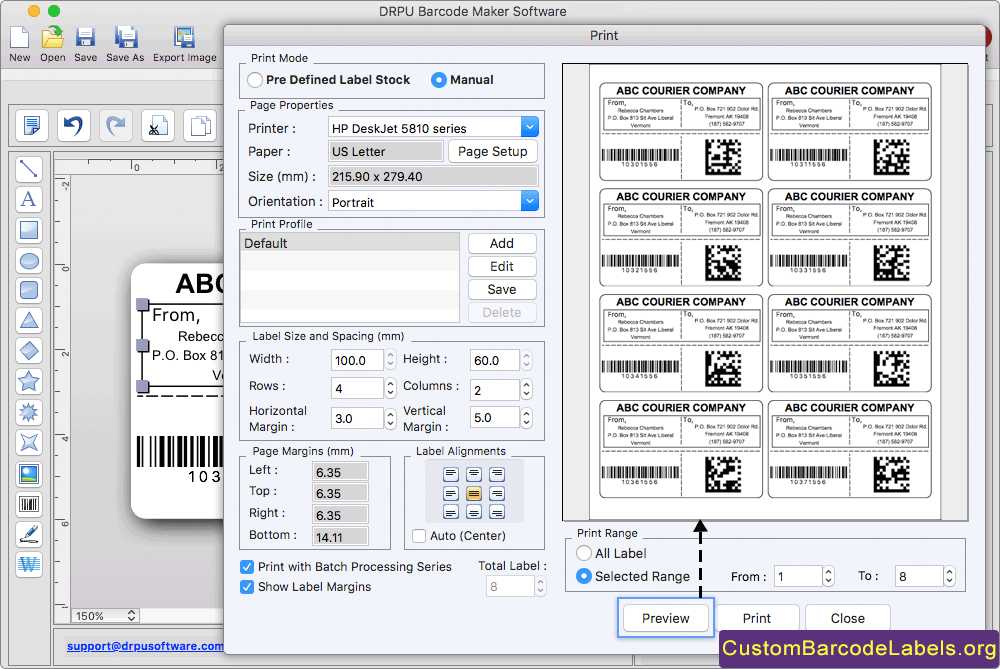Click the Redo arrow icon
The height and width of the screenshot is (669, 1000).
(116, 125)
